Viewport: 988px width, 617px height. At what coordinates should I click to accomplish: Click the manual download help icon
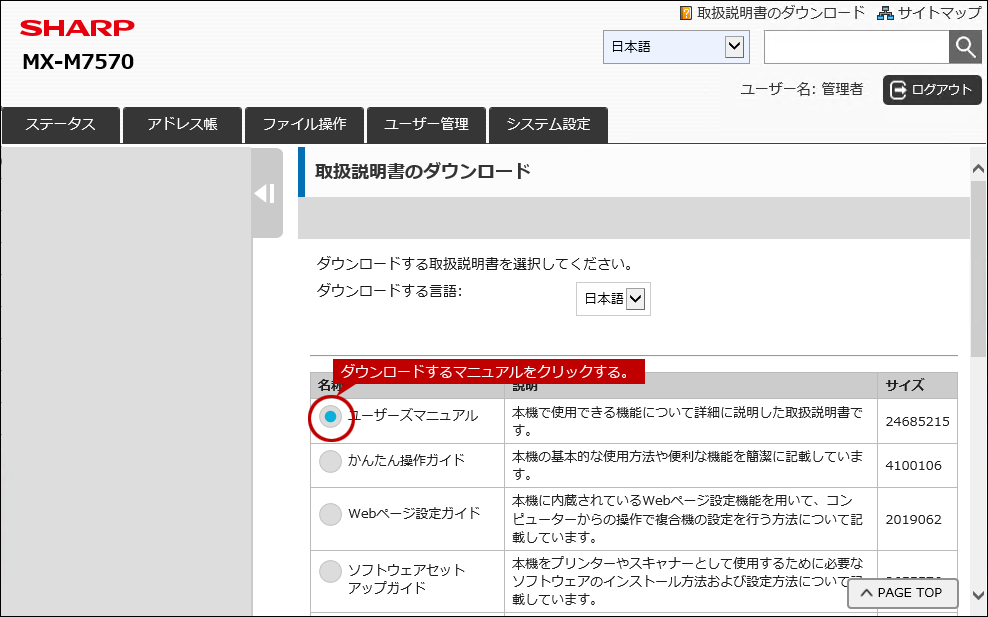(x=686, y=13)
